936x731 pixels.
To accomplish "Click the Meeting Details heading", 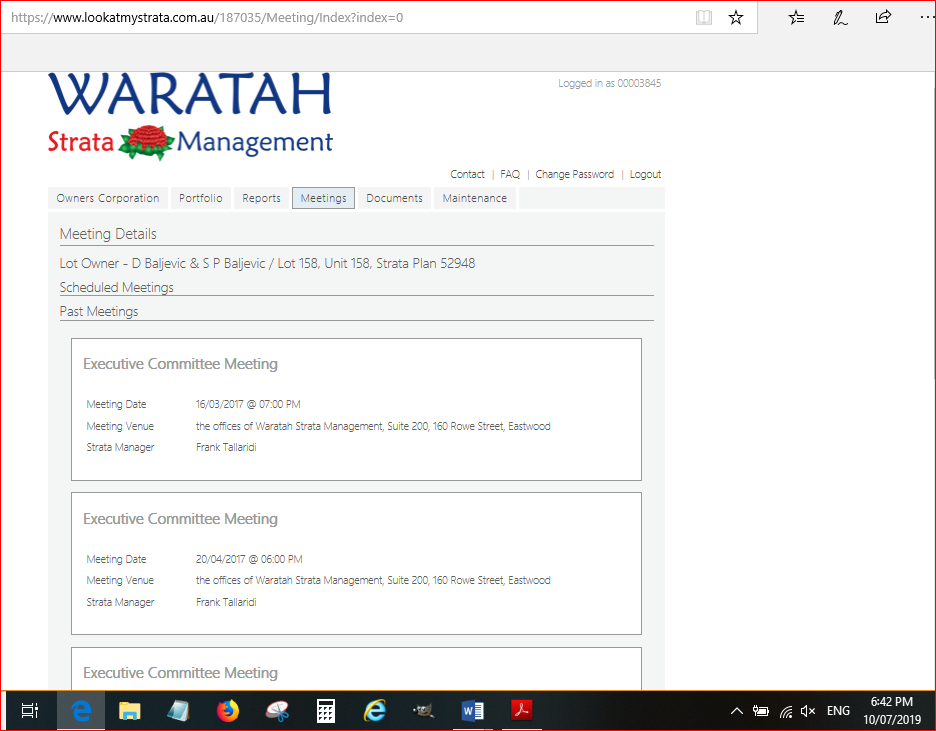I will pos(108,234).
